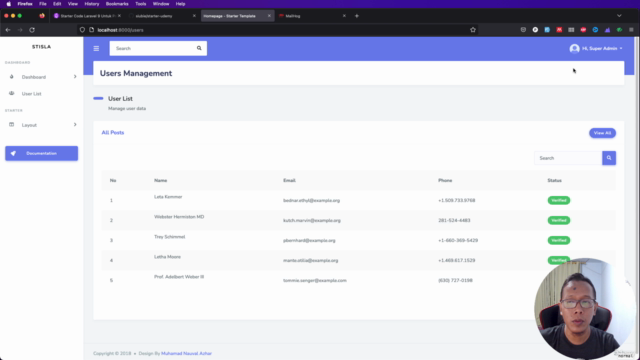Expand the Dashboard chevron in sidebar
The width and height of the screenshot is (640, 360).
click(75, 77)
